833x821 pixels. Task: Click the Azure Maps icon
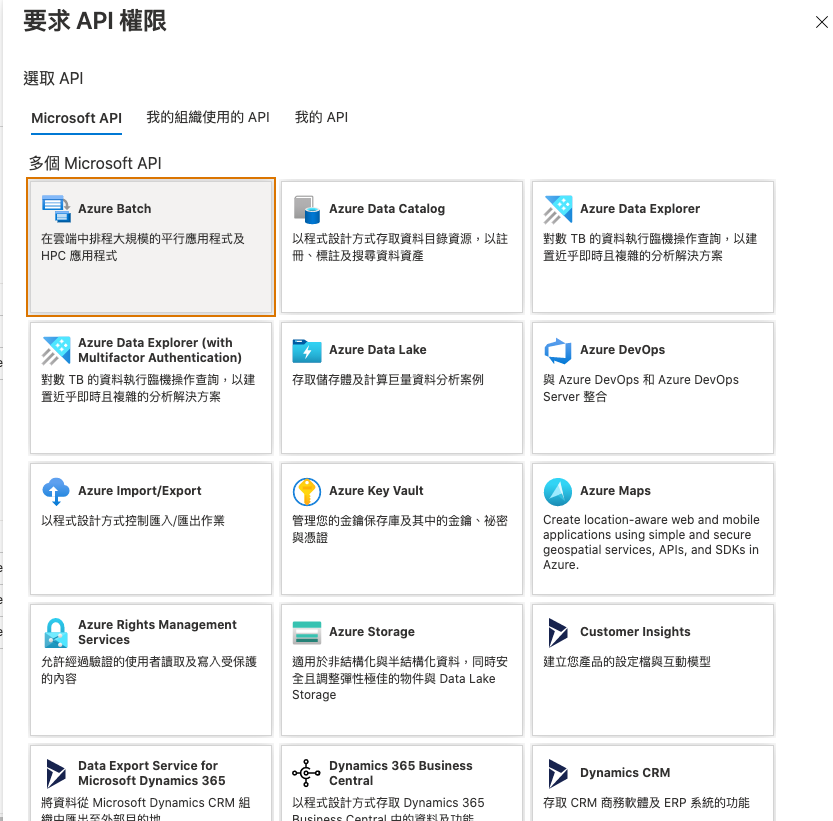click(558, 492)
